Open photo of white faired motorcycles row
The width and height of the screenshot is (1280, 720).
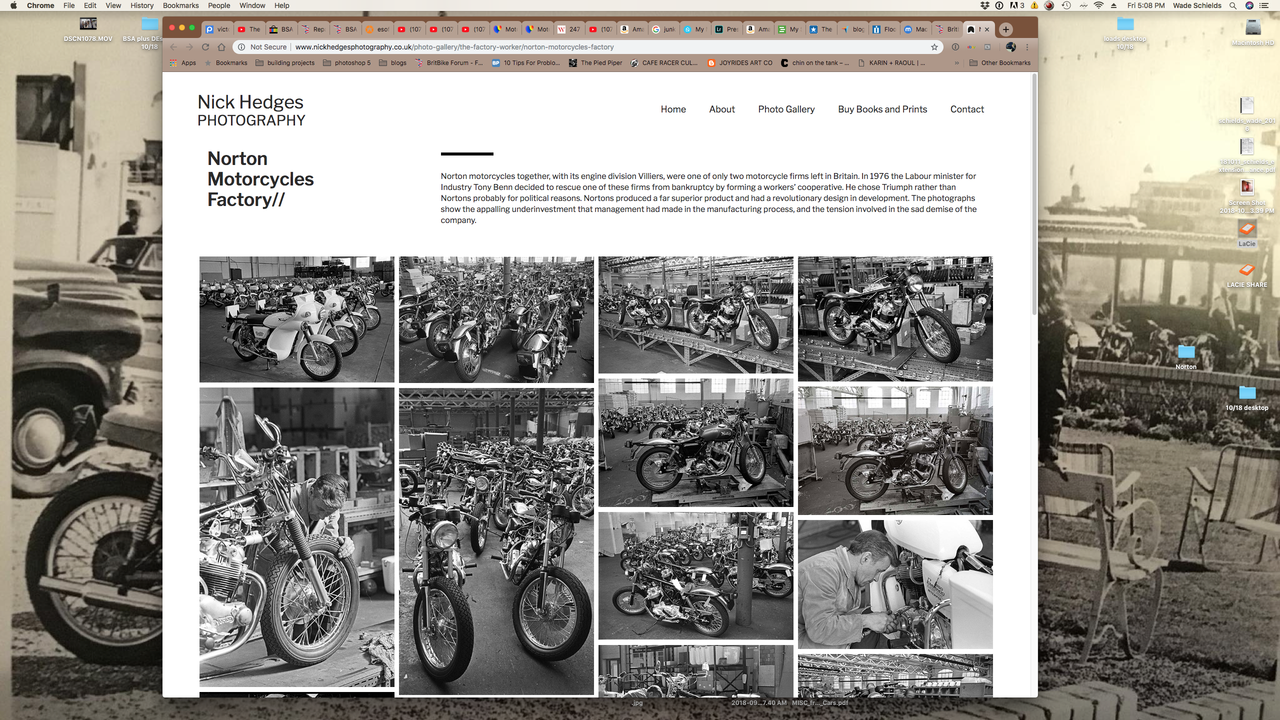point(297,320)
